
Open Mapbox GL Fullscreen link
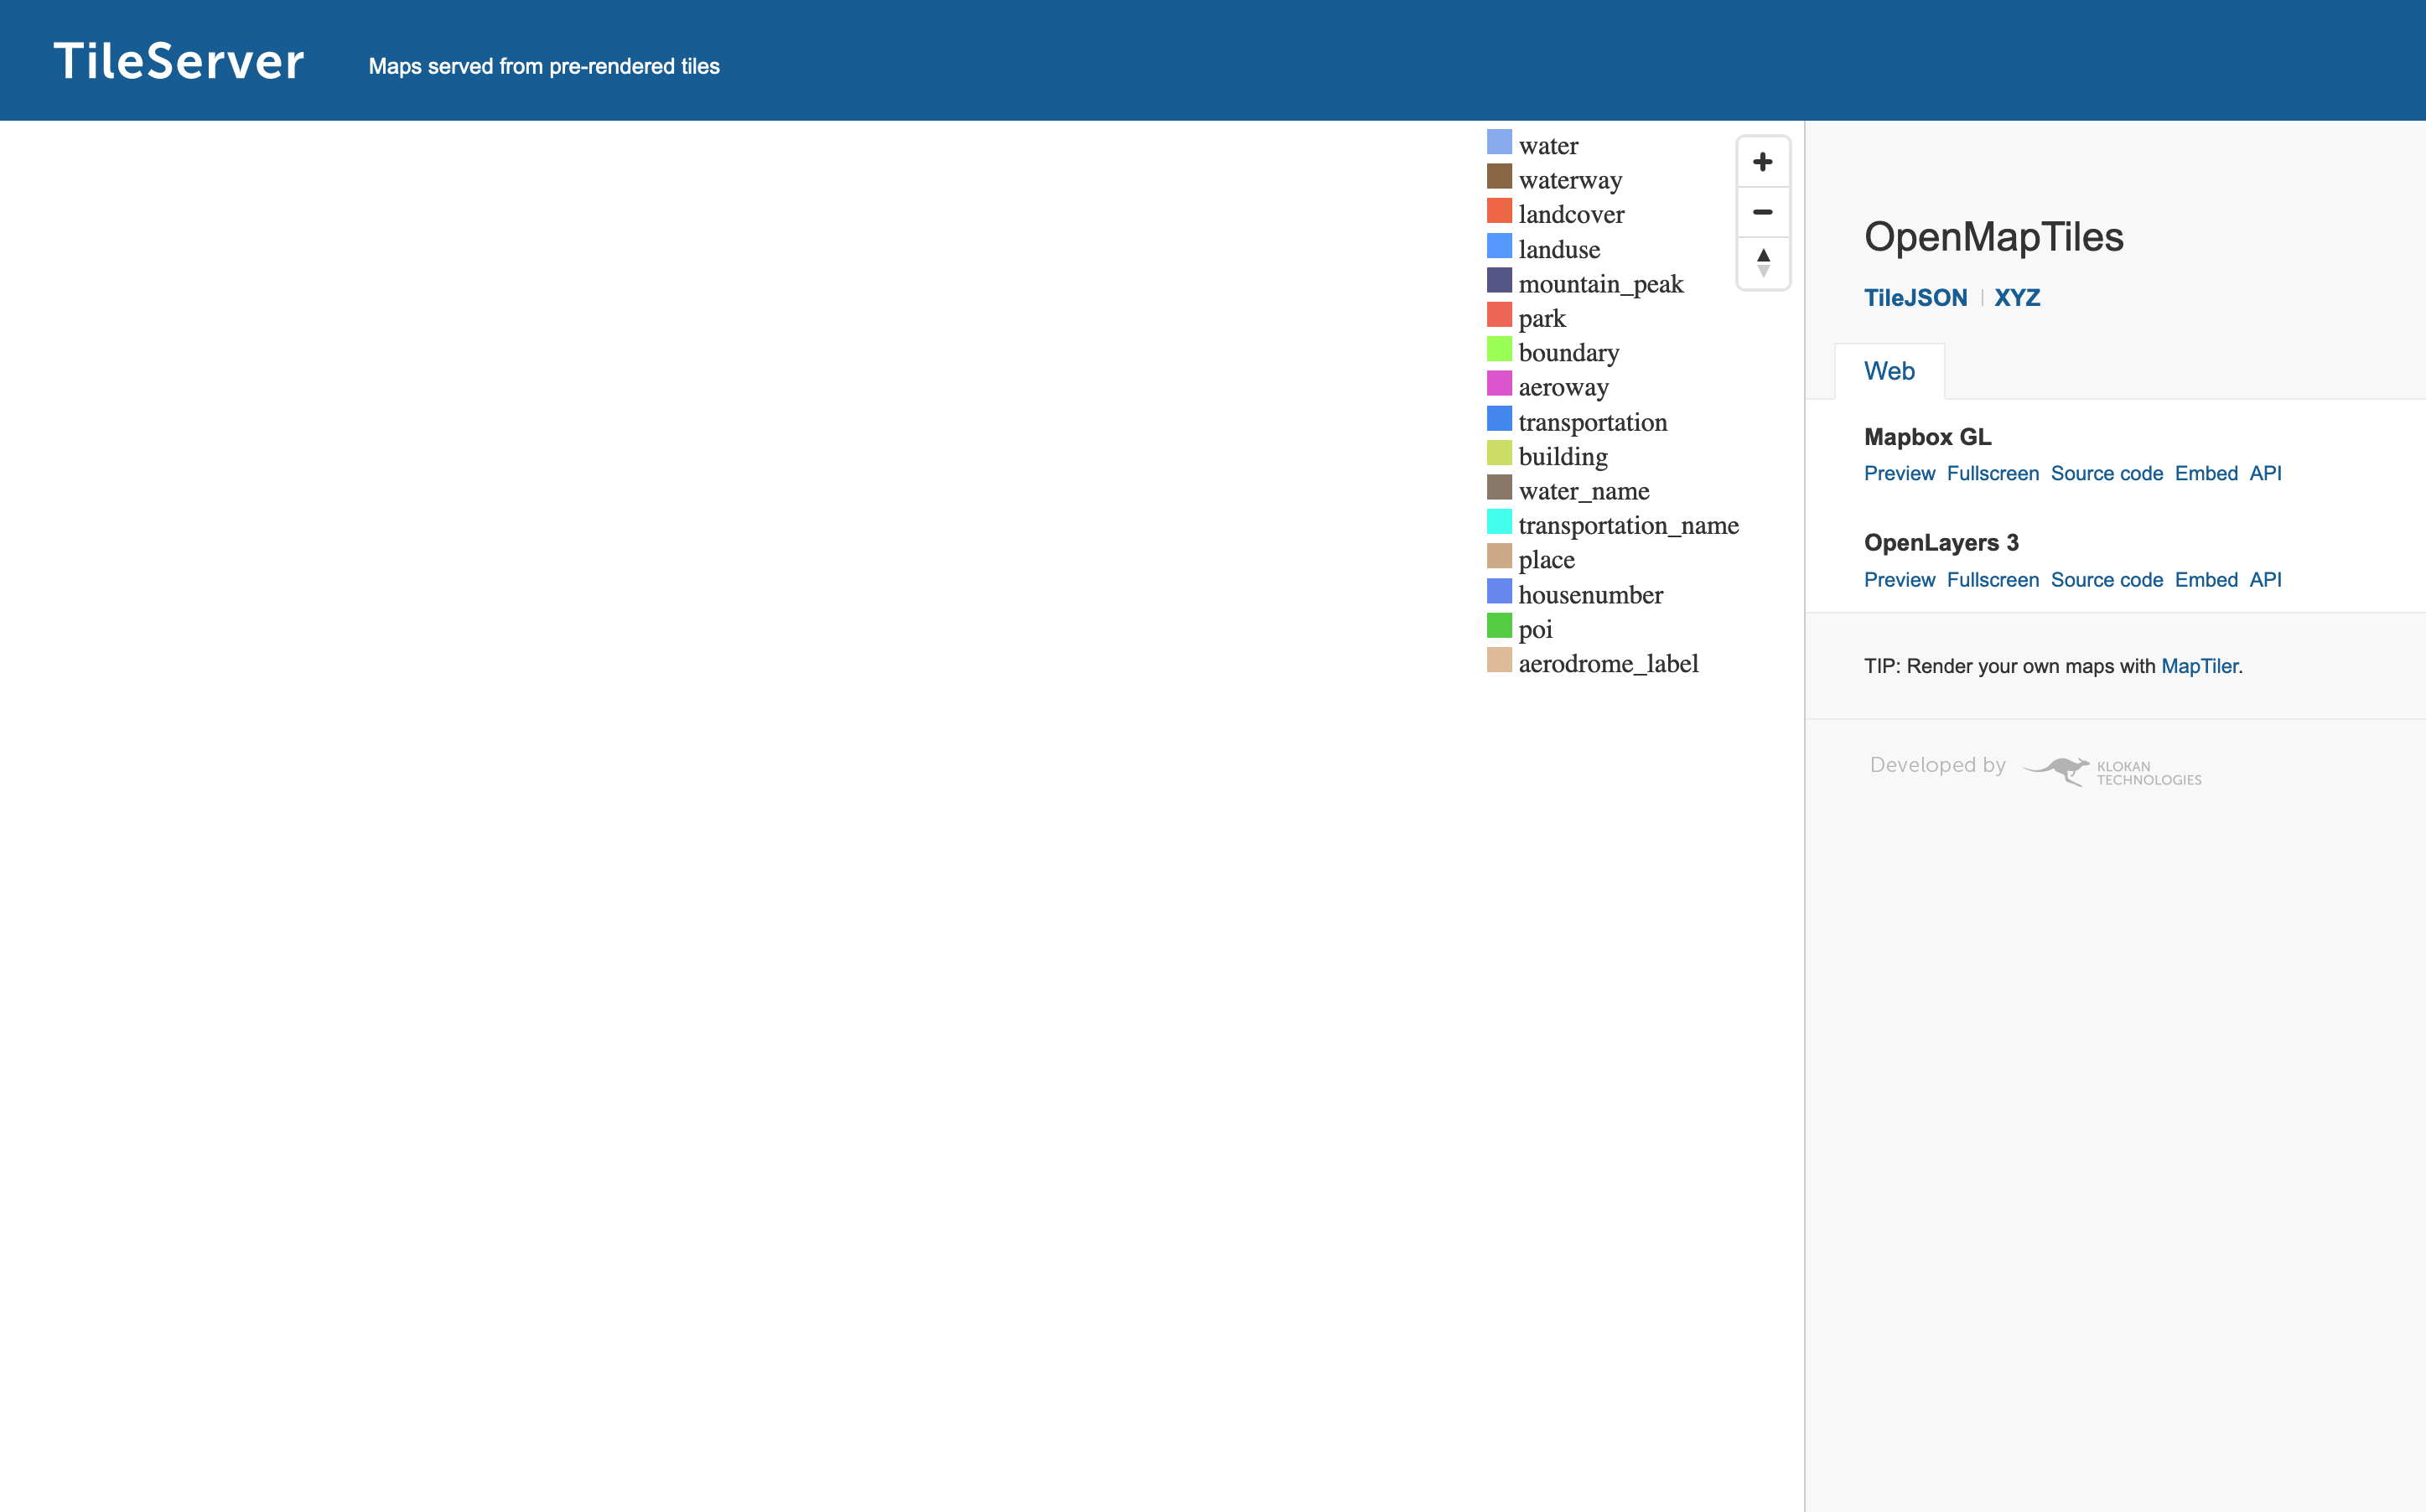(1992, 474)
